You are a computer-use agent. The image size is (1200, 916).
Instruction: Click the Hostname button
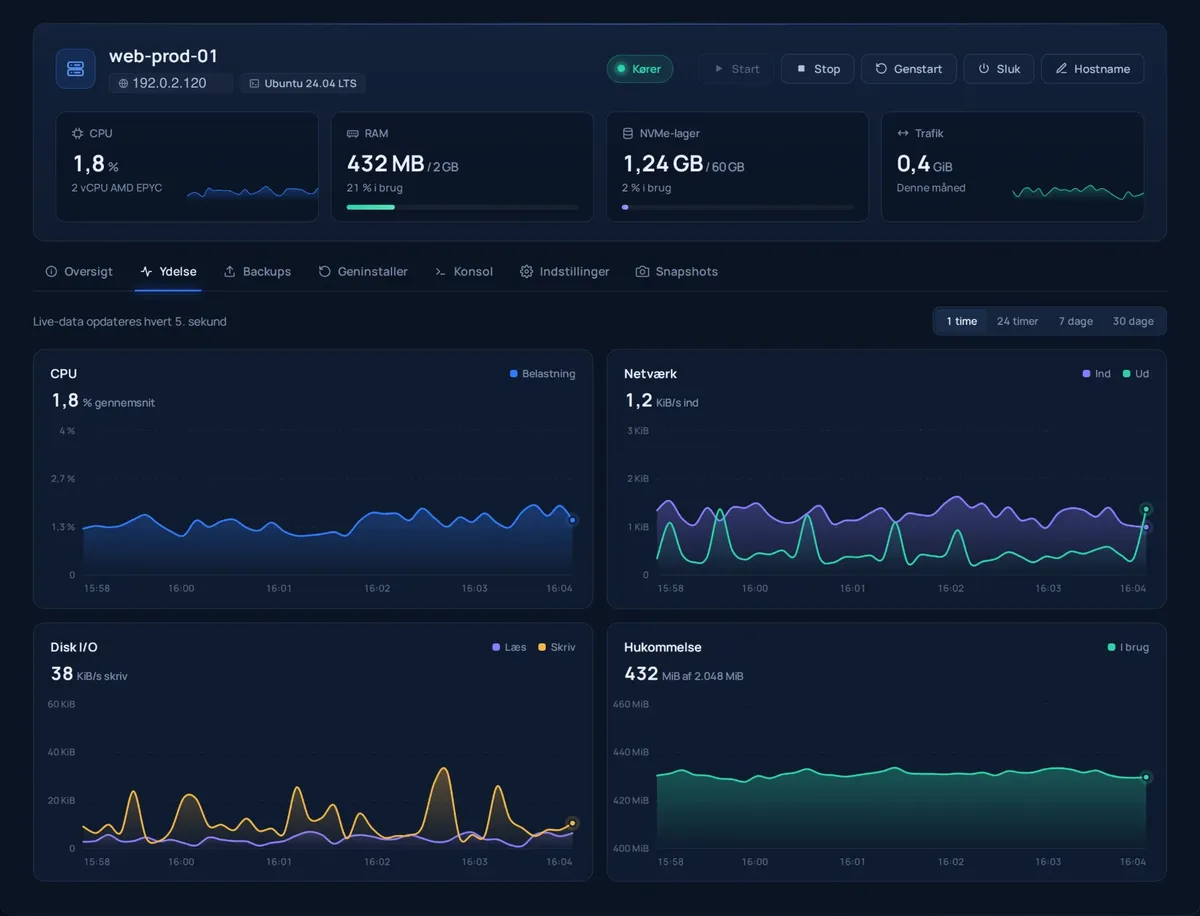pyautogui.click(x=1093, y=69)
